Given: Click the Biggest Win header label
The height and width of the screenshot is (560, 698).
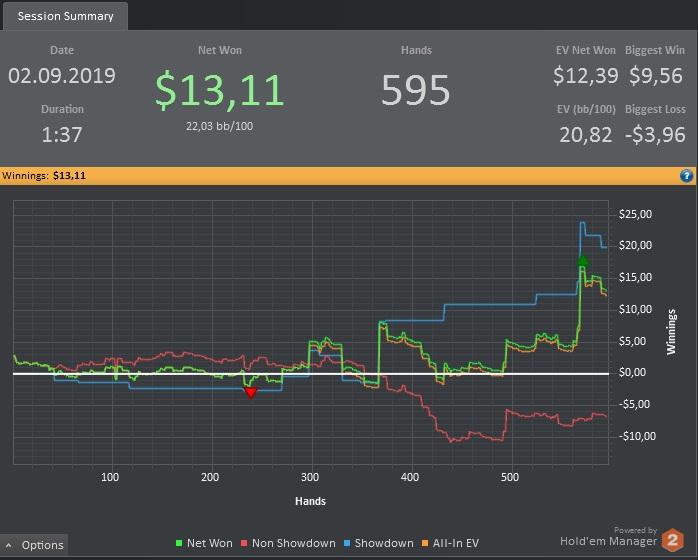Looking at the screenshot, I should (x=655, y=50).
